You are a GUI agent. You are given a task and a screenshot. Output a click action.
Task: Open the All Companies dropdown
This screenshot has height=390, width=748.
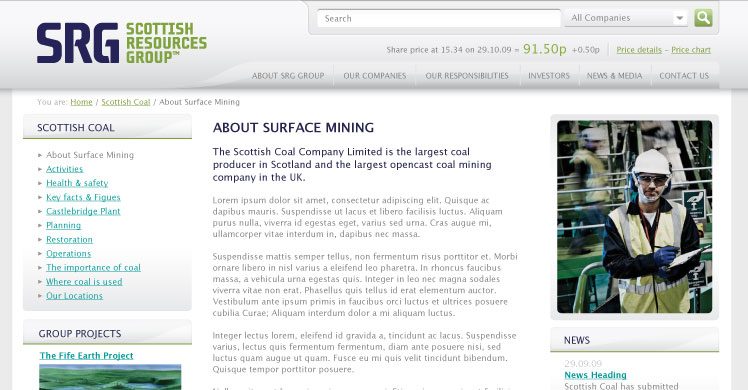coord(626,18)
